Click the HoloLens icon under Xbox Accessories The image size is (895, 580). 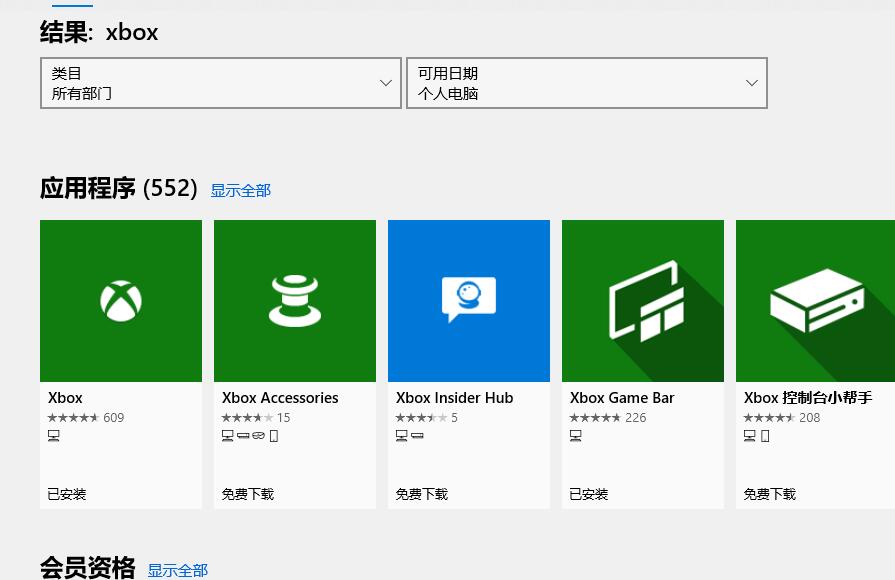tap(258, 435)
